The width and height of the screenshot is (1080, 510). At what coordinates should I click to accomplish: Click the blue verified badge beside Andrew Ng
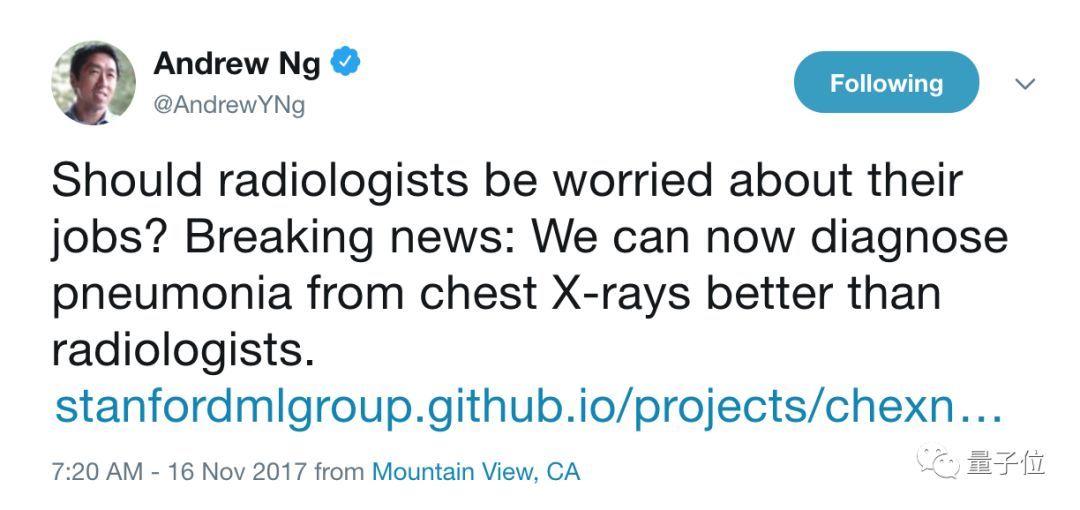(346, 64)
